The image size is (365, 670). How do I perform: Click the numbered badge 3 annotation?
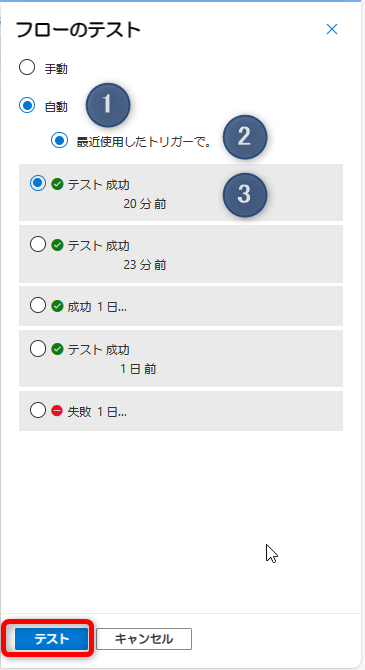click(244, 194)
